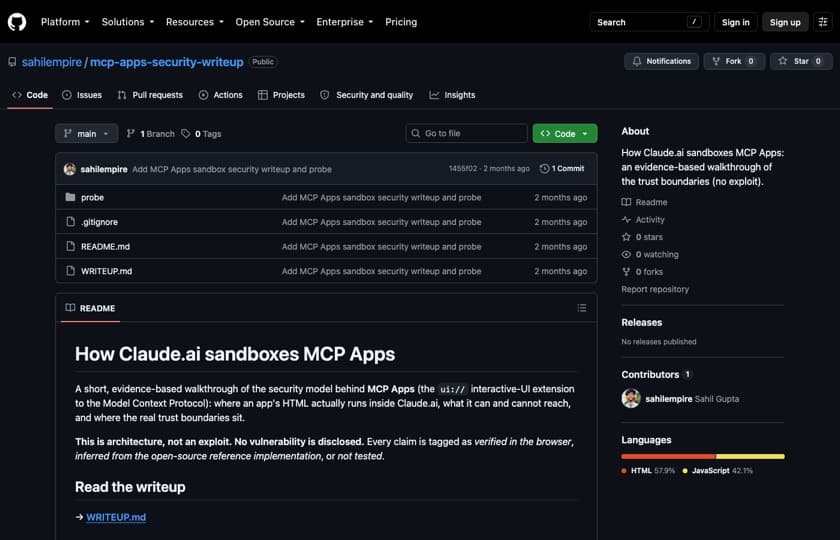Open the commit message in probe row
Screen dimensions: 840x540
[381, 198]
